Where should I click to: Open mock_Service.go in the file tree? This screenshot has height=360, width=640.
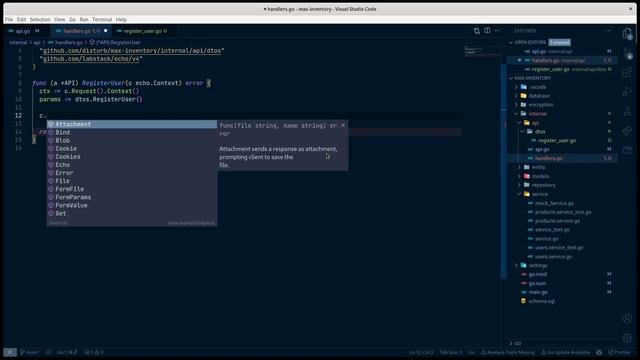coord(554,203)
